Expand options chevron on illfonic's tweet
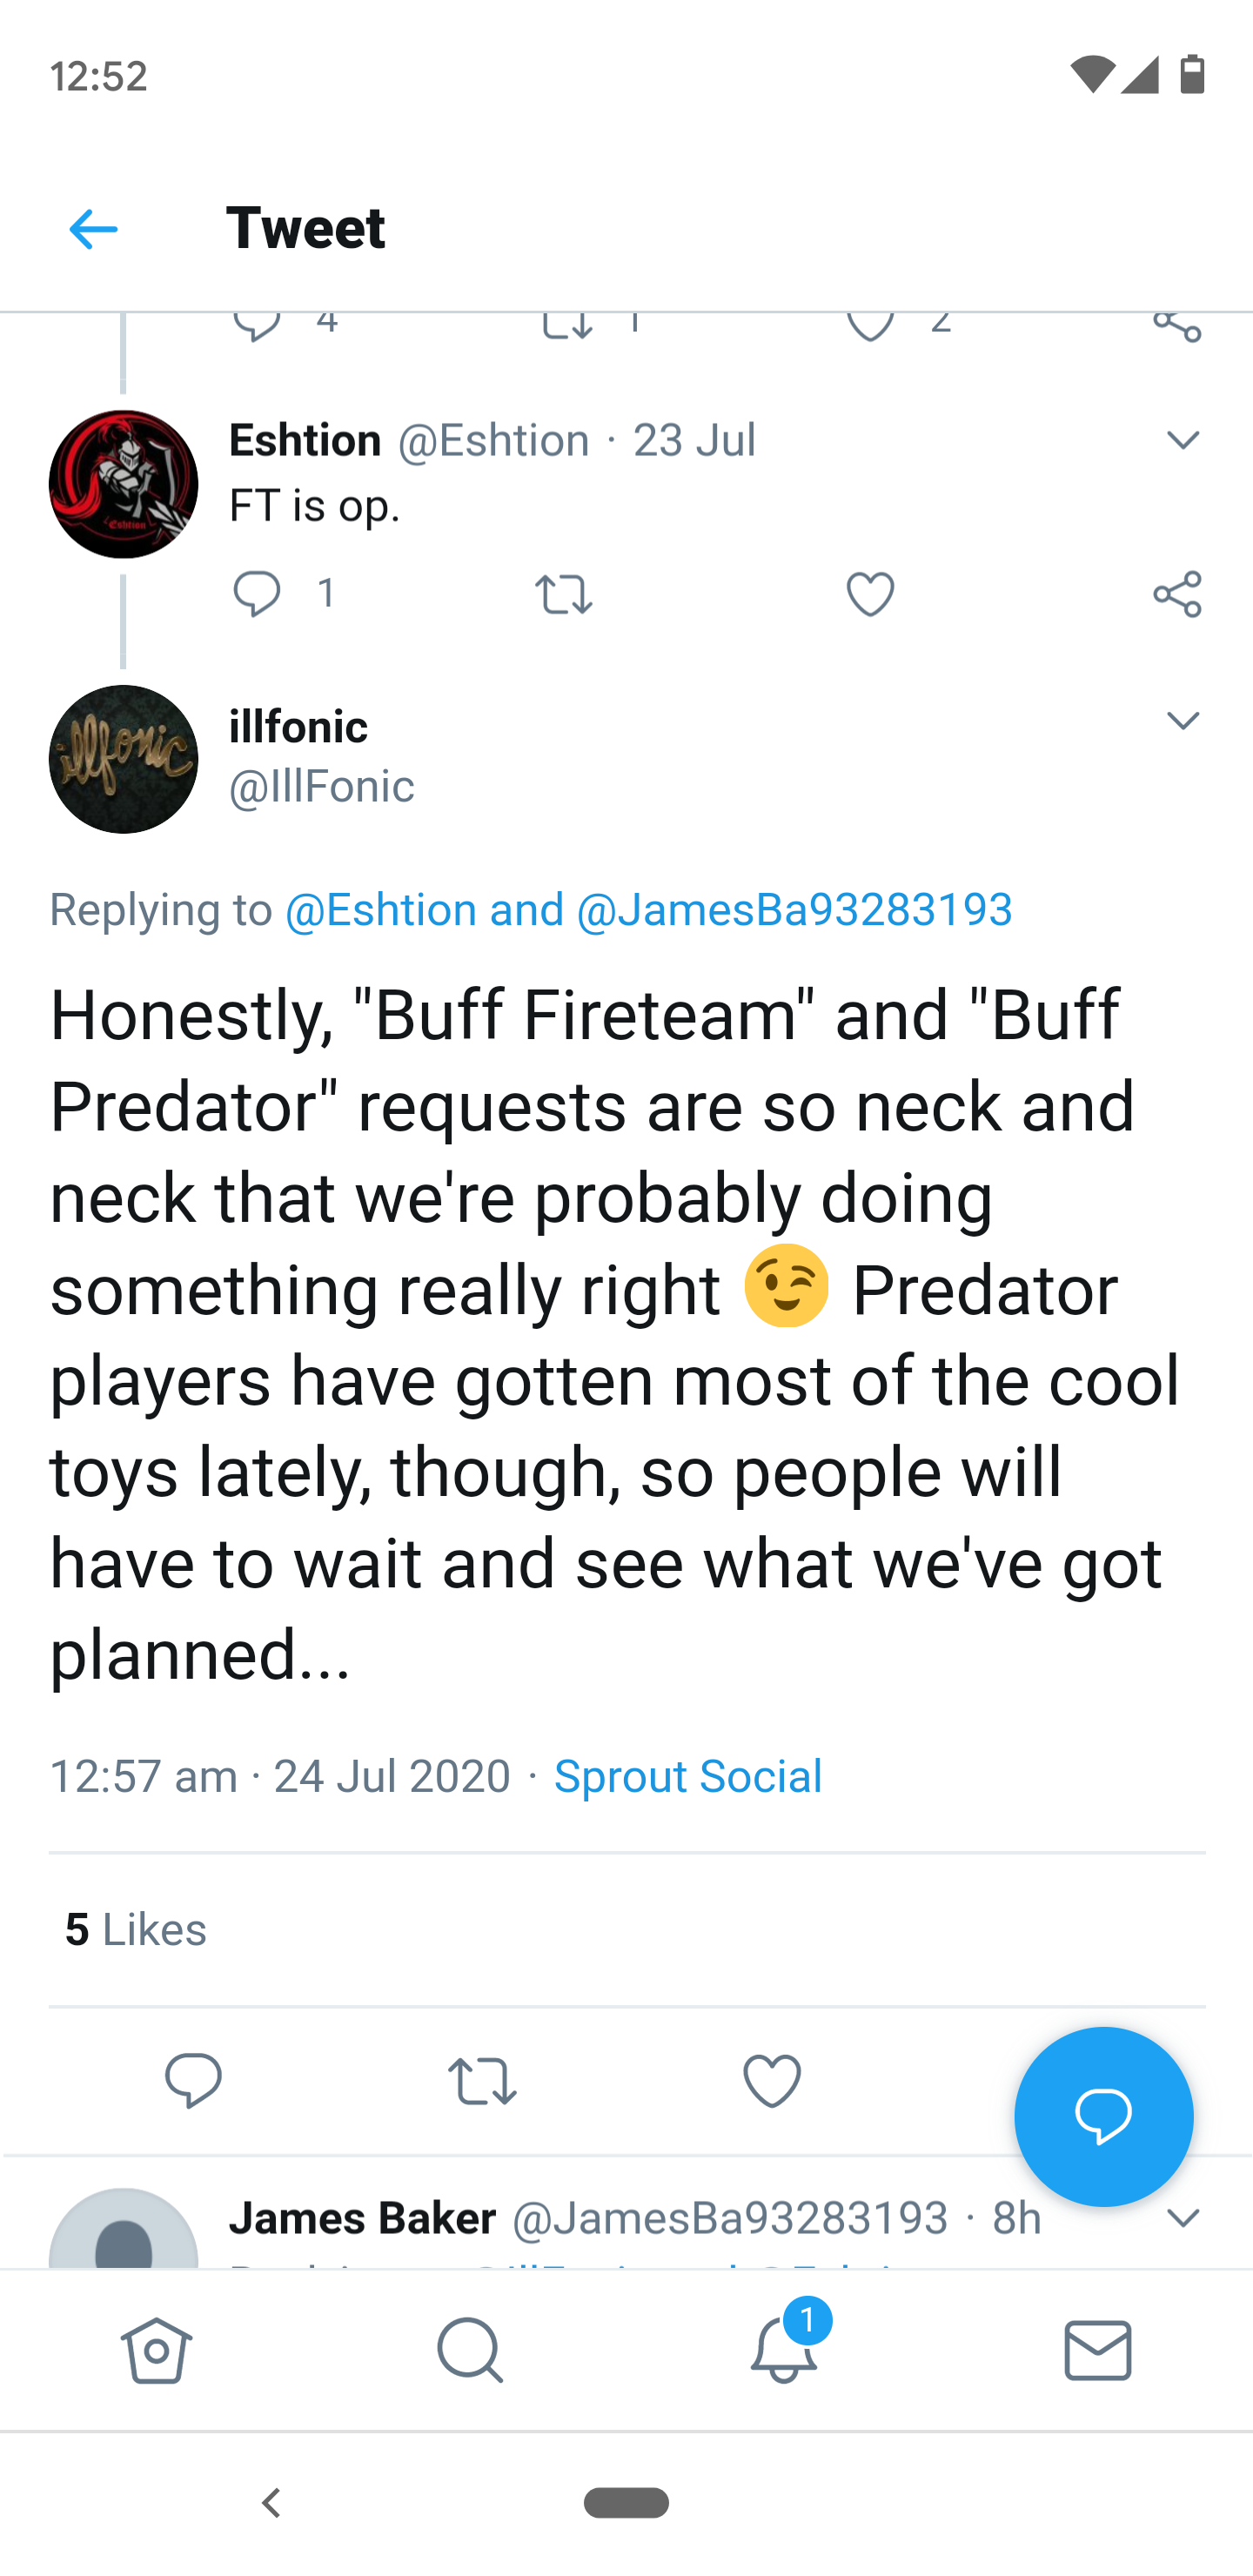1253x2576 pixels. click(x=1183, y=721)
